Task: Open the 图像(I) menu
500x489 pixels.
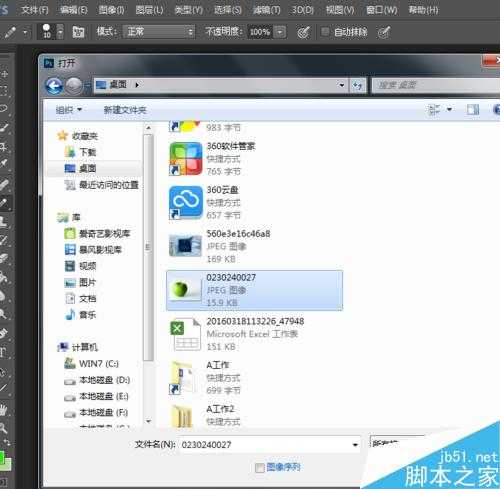Action: (x=111, y=10)
